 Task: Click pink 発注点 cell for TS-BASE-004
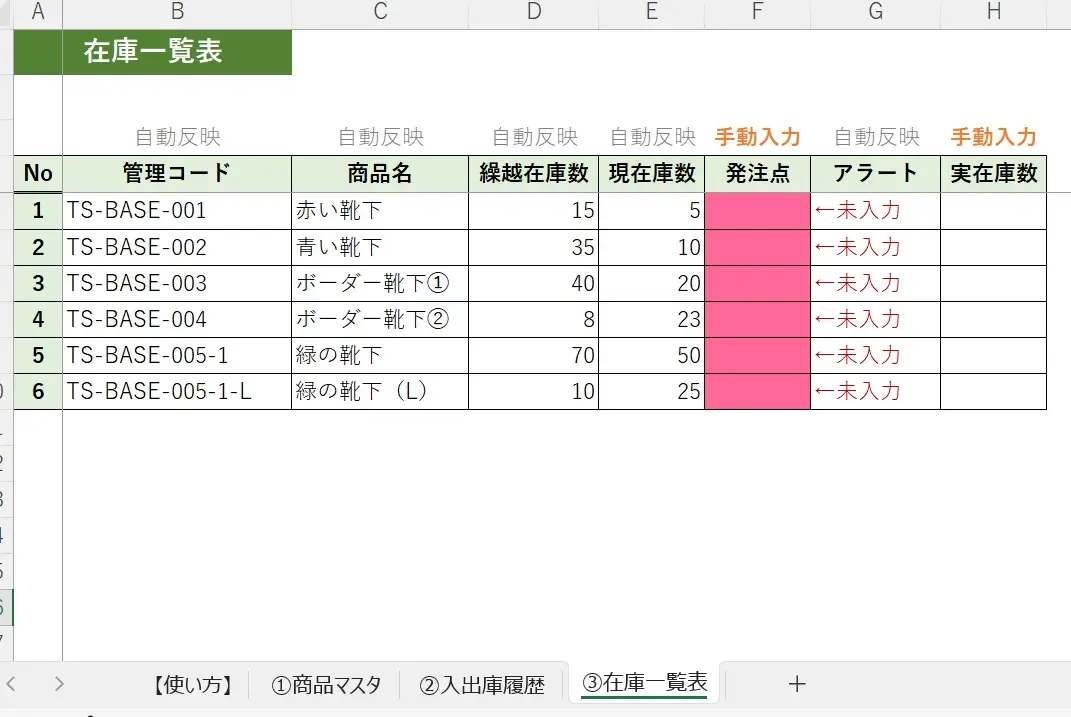757,320
